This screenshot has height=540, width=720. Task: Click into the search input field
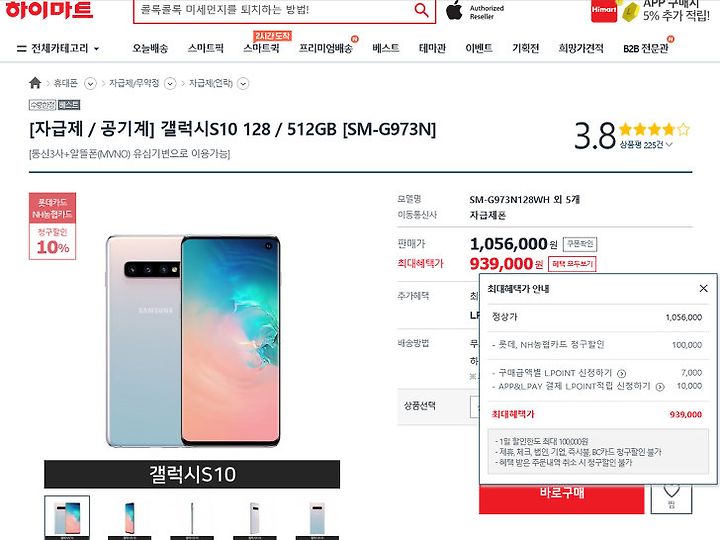[x=273, y=10]
